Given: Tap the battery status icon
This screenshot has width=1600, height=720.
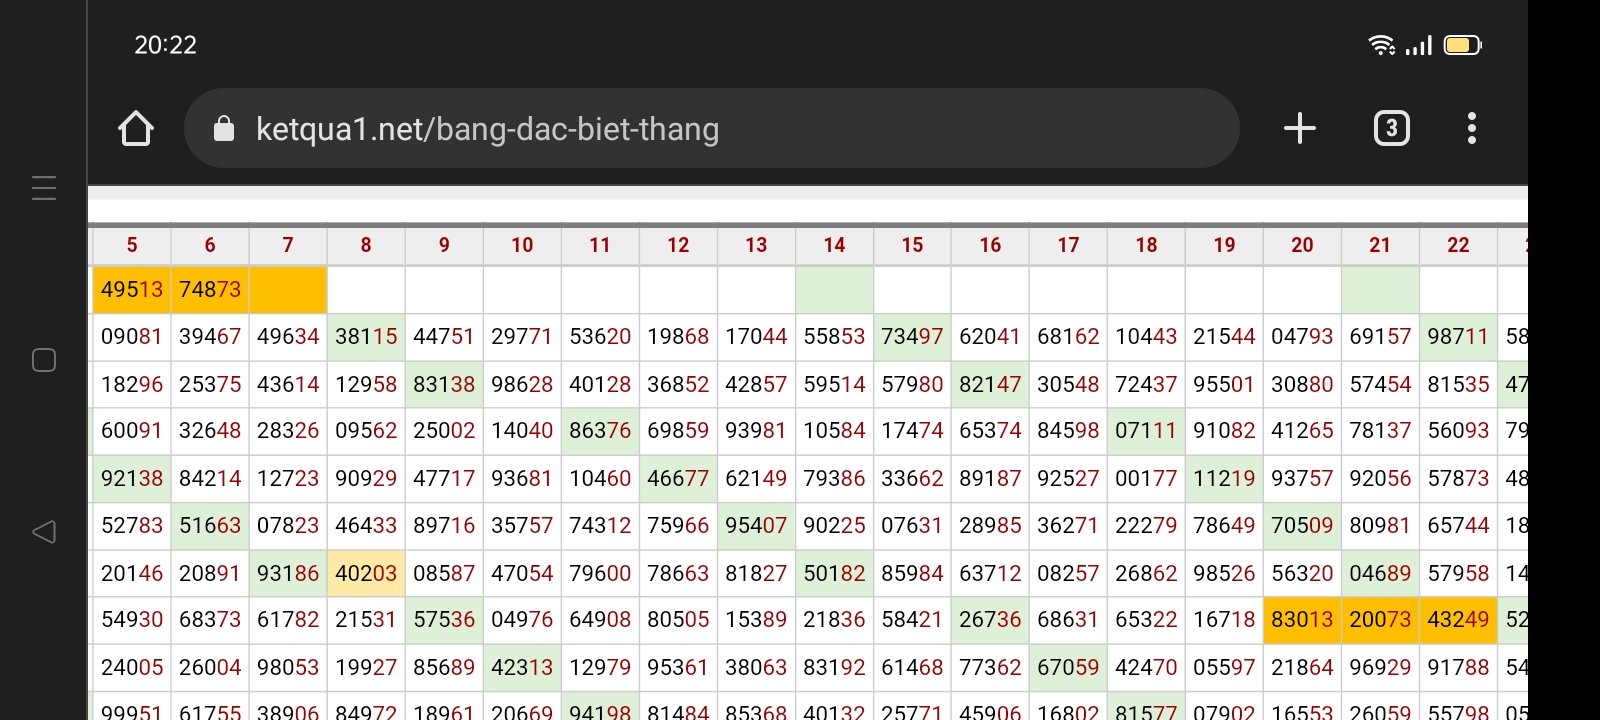Looking at the screenshot, I should click(x=1462, y=45).
